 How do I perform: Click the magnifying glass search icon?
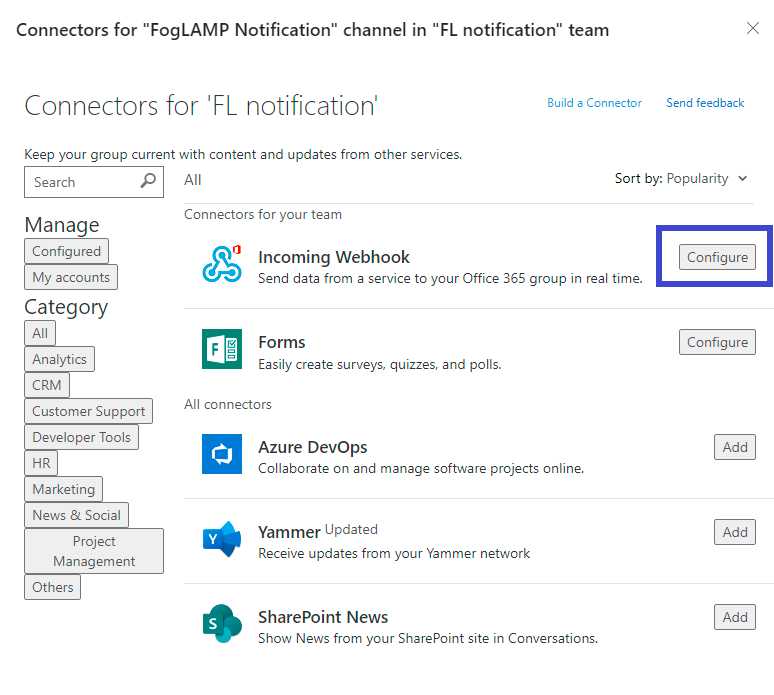click(149, 181)
